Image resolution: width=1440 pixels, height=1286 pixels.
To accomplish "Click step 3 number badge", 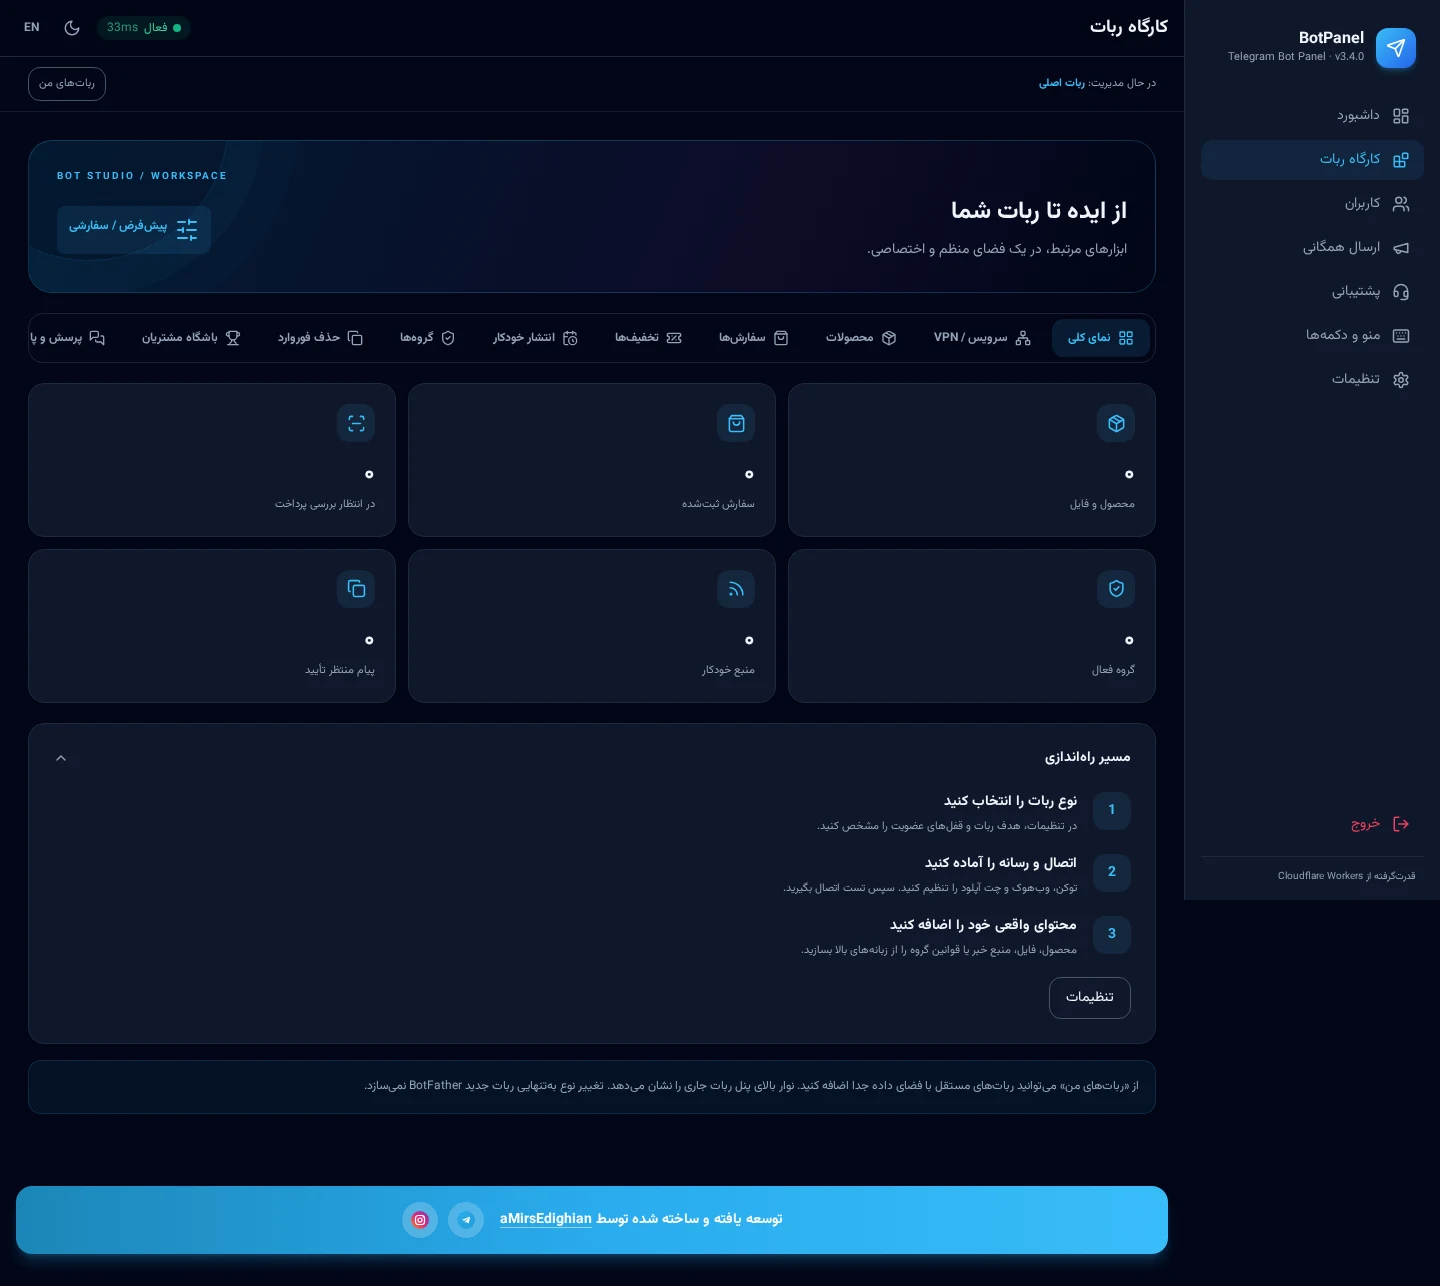I will click(1112, 934).
